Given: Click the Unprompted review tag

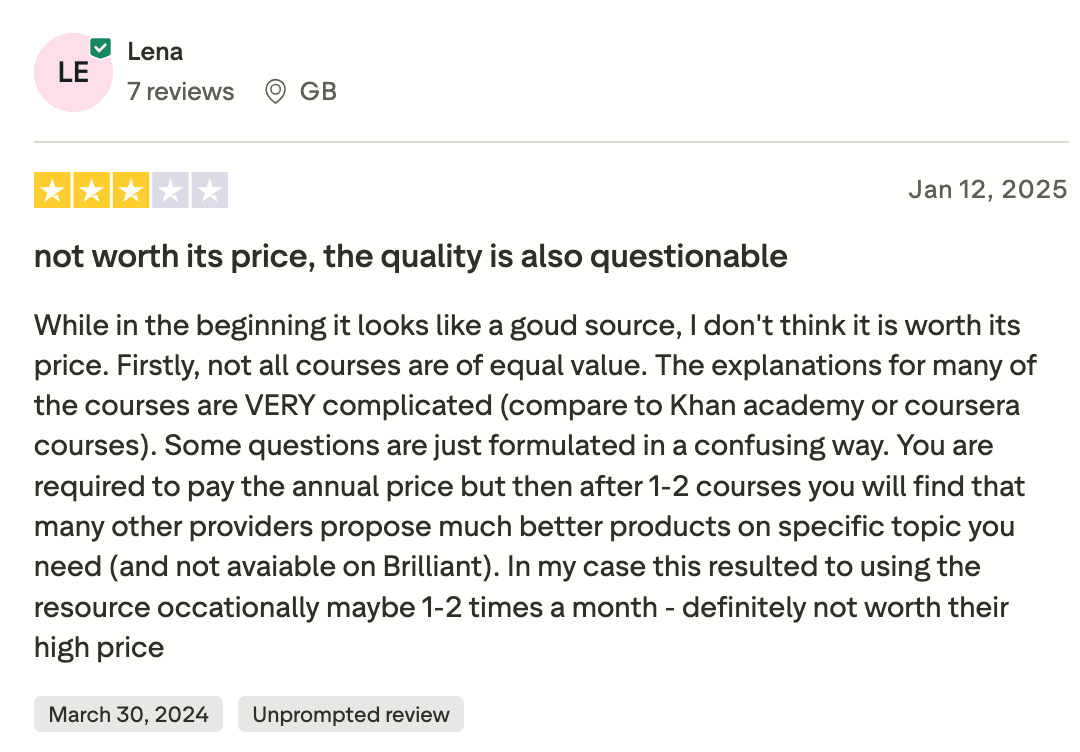Looking at the screenshot, I should (x=350, y=714).
